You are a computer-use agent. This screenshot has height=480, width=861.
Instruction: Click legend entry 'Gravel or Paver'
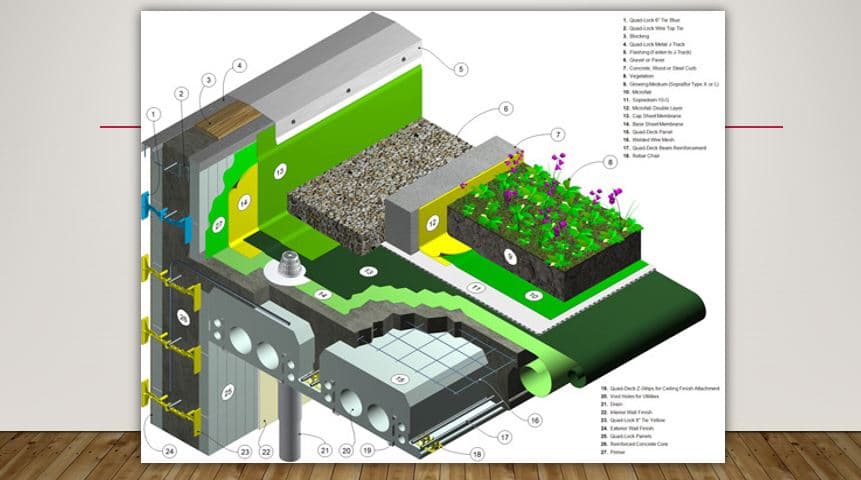point(647,60)
